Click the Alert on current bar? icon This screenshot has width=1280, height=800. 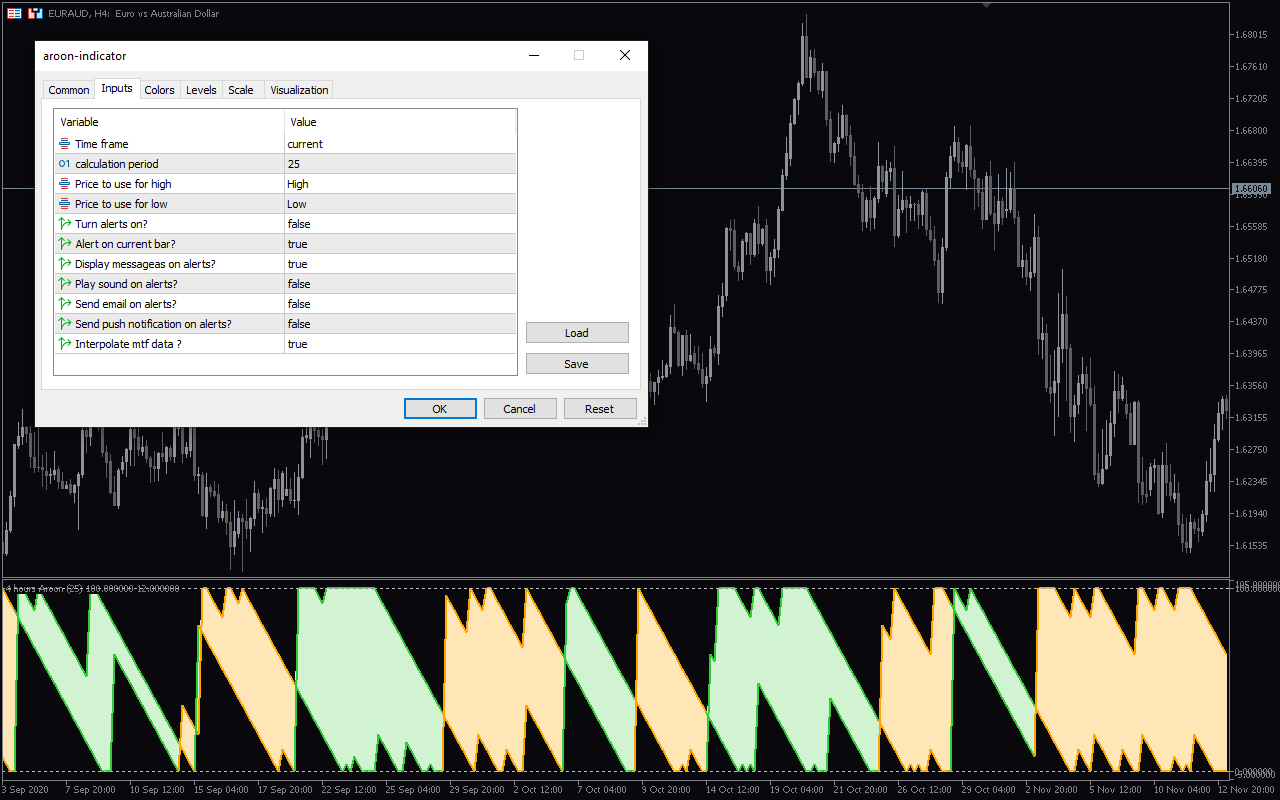click(x=65, y=244)
